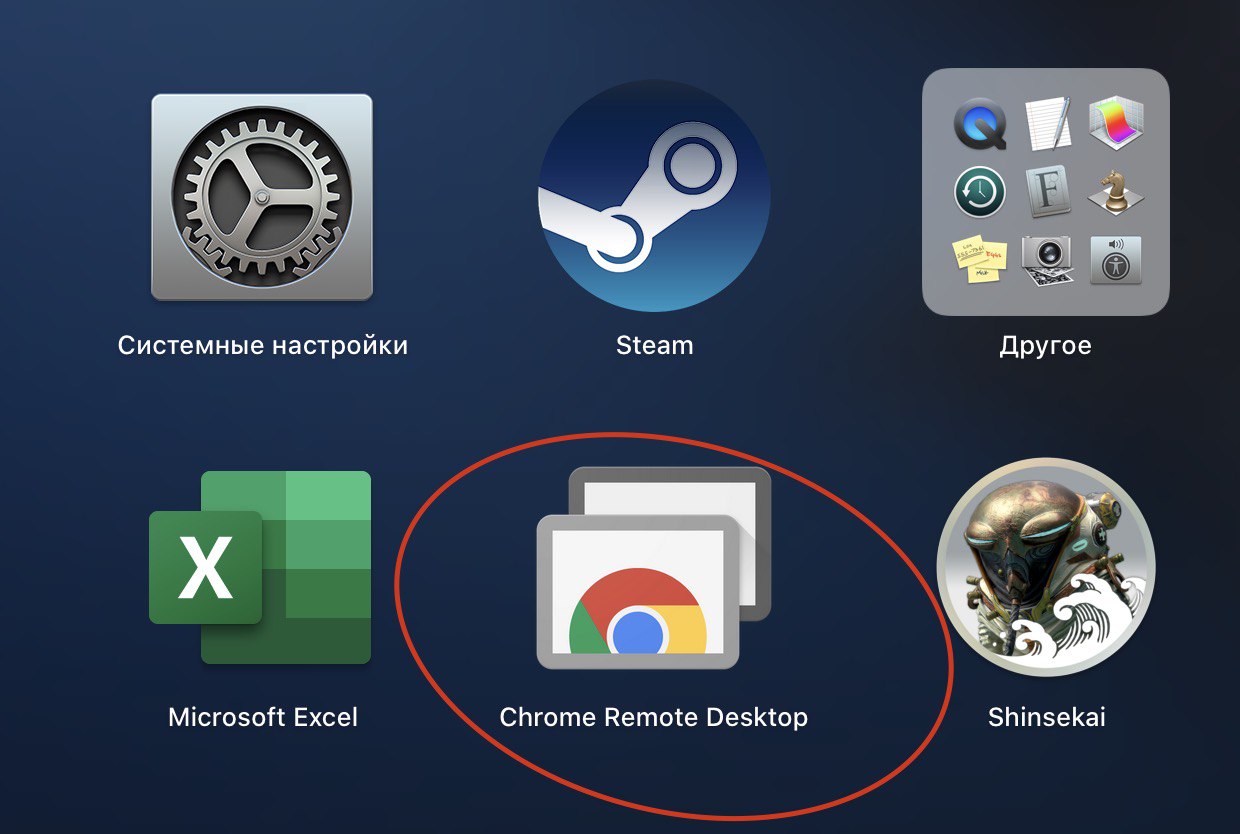1240x834 pixels.
Task: Select Font Book icon in Другое folder
Action: tap(1047, 192)
